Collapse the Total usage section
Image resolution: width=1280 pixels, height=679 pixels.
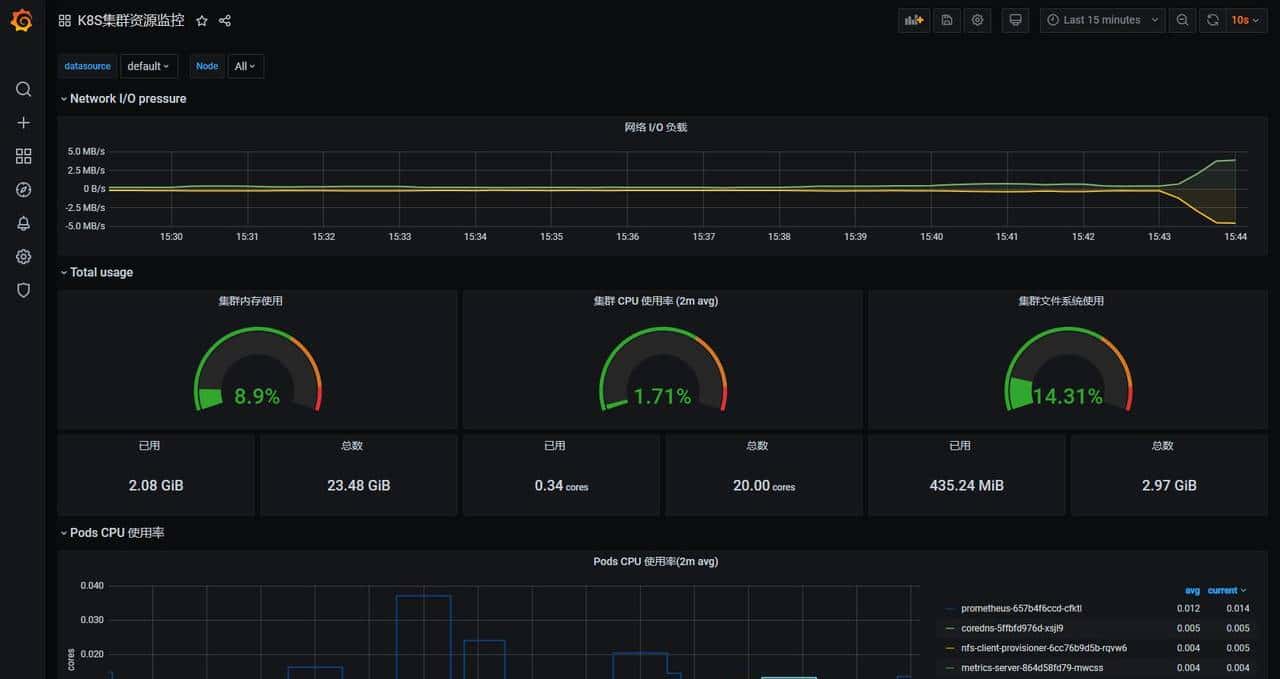(x=96, y=272)
